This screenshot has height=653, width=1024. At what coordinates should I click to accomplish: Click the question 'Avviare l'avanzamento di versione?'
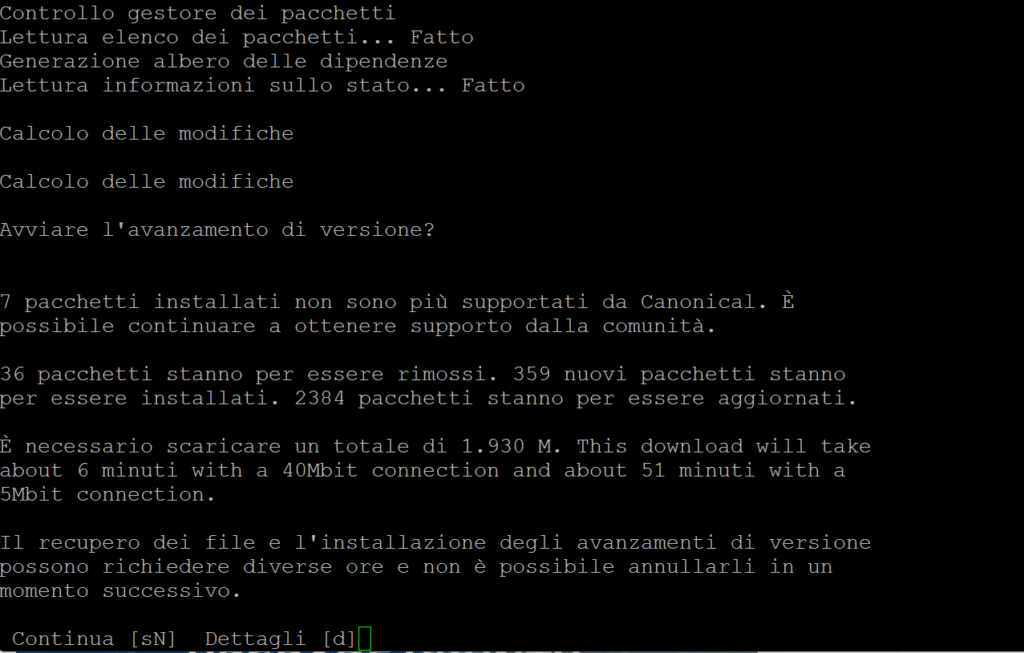click(217, 230)
